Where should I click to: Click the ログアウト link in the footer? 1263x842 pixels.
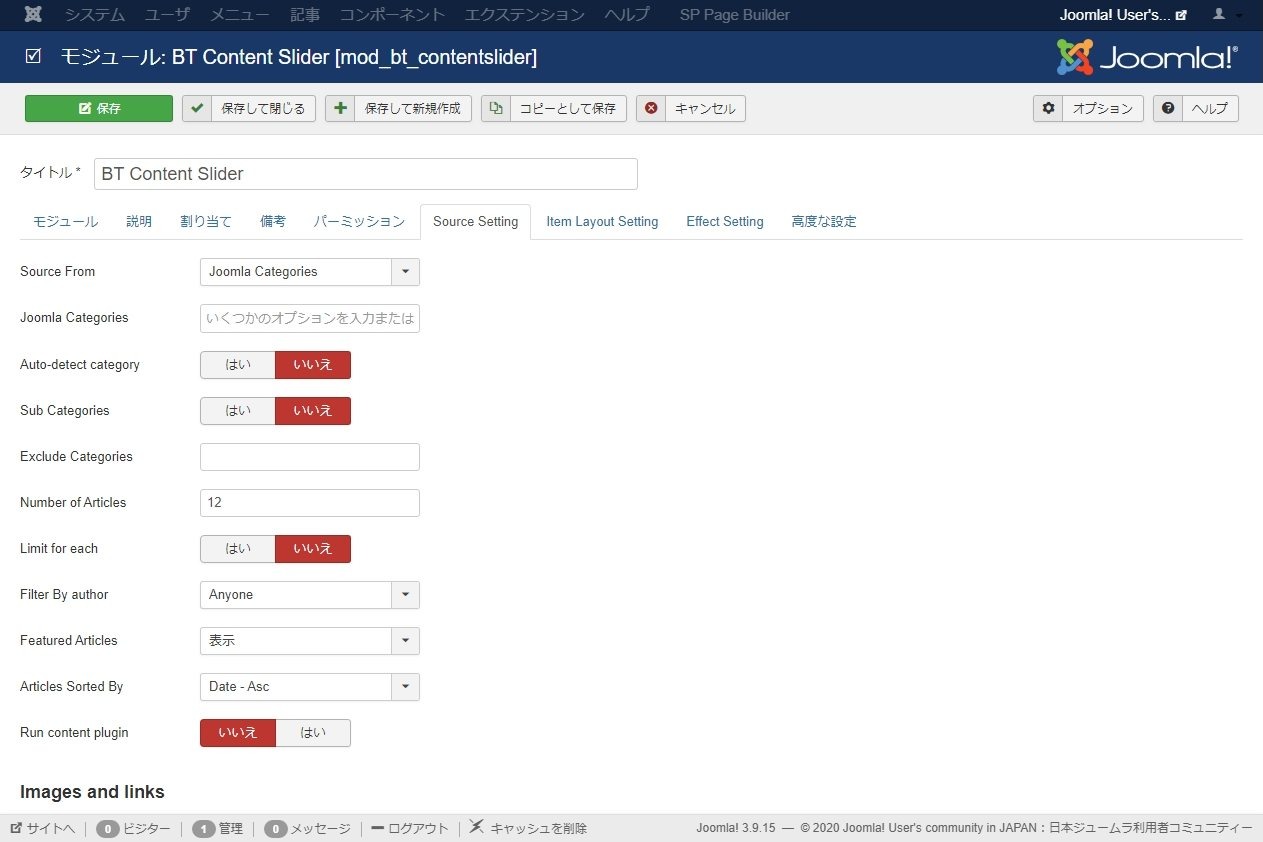tap(410, 829)
